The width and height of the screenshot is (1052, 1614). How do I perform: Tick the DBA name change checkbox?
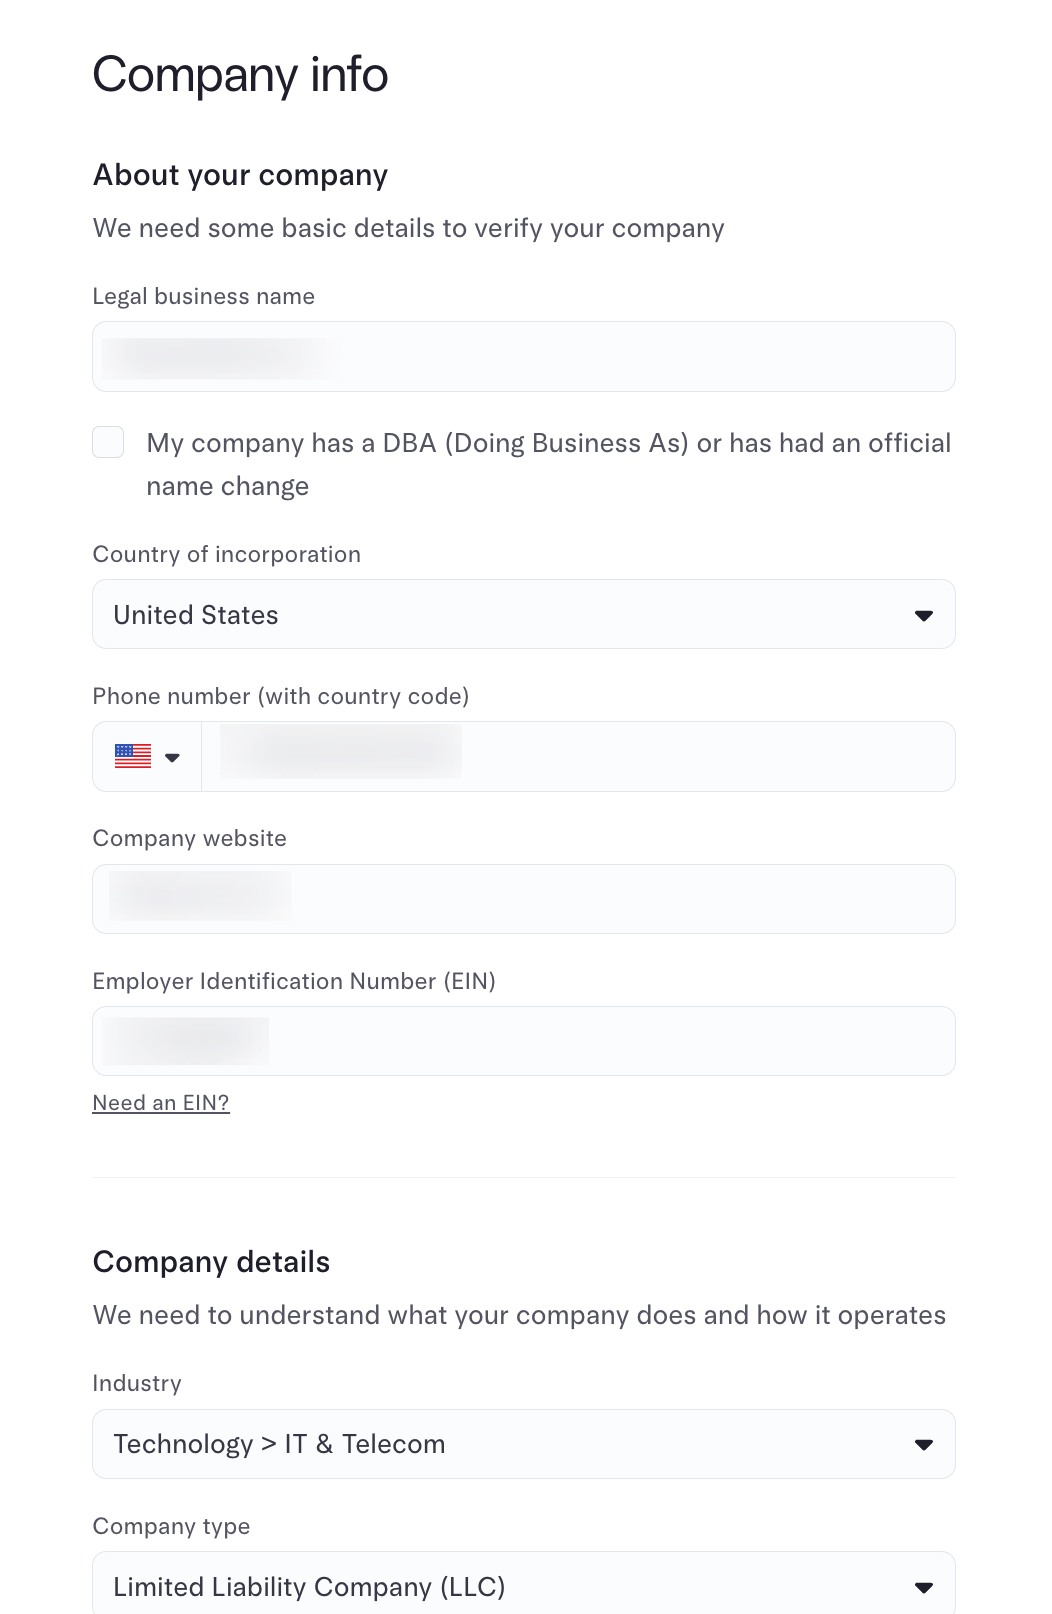click(x=108, y=442)
